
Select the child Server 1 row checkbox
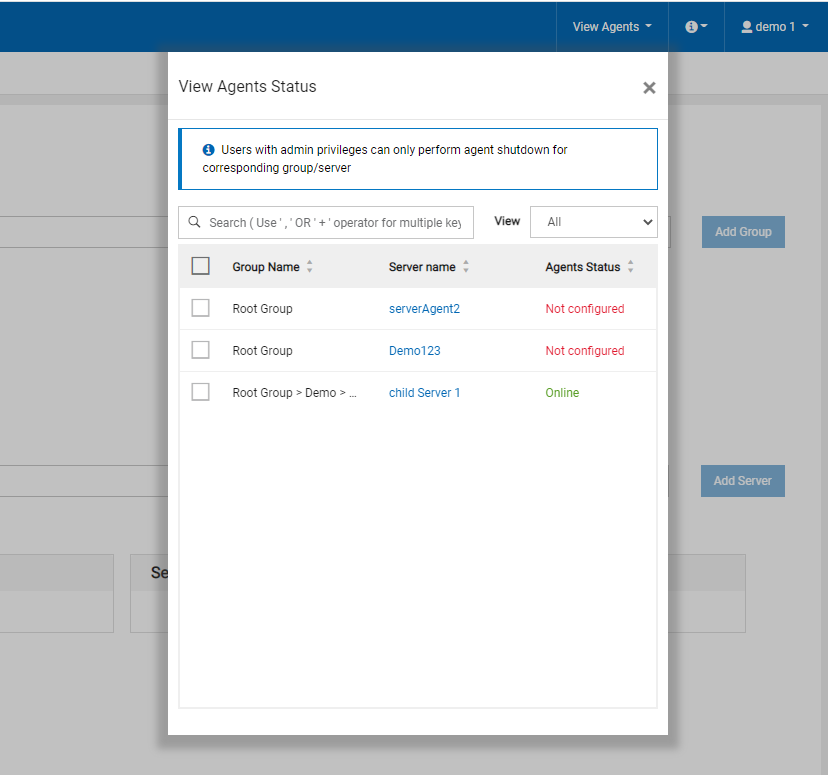pyautogui.click(x=201, y=392)
